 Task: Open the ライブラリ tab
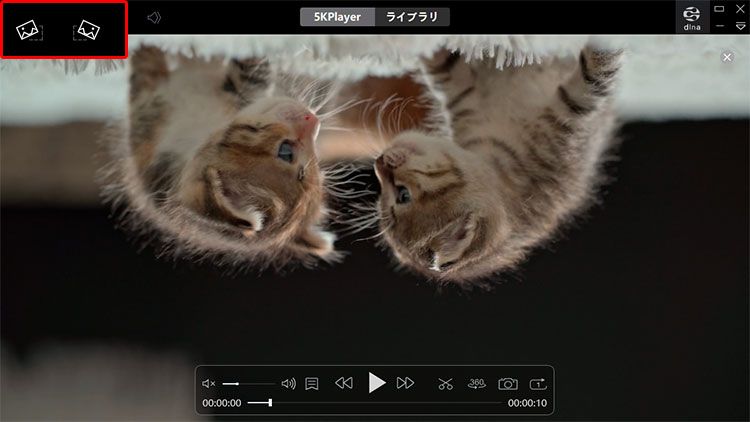click(x=412, y=17)
